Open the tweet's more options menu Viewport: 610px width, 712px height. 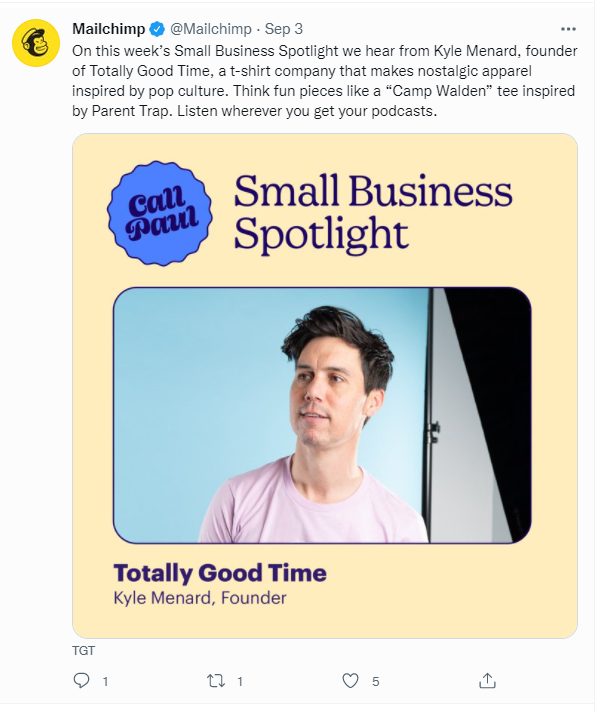coord(570,29)
